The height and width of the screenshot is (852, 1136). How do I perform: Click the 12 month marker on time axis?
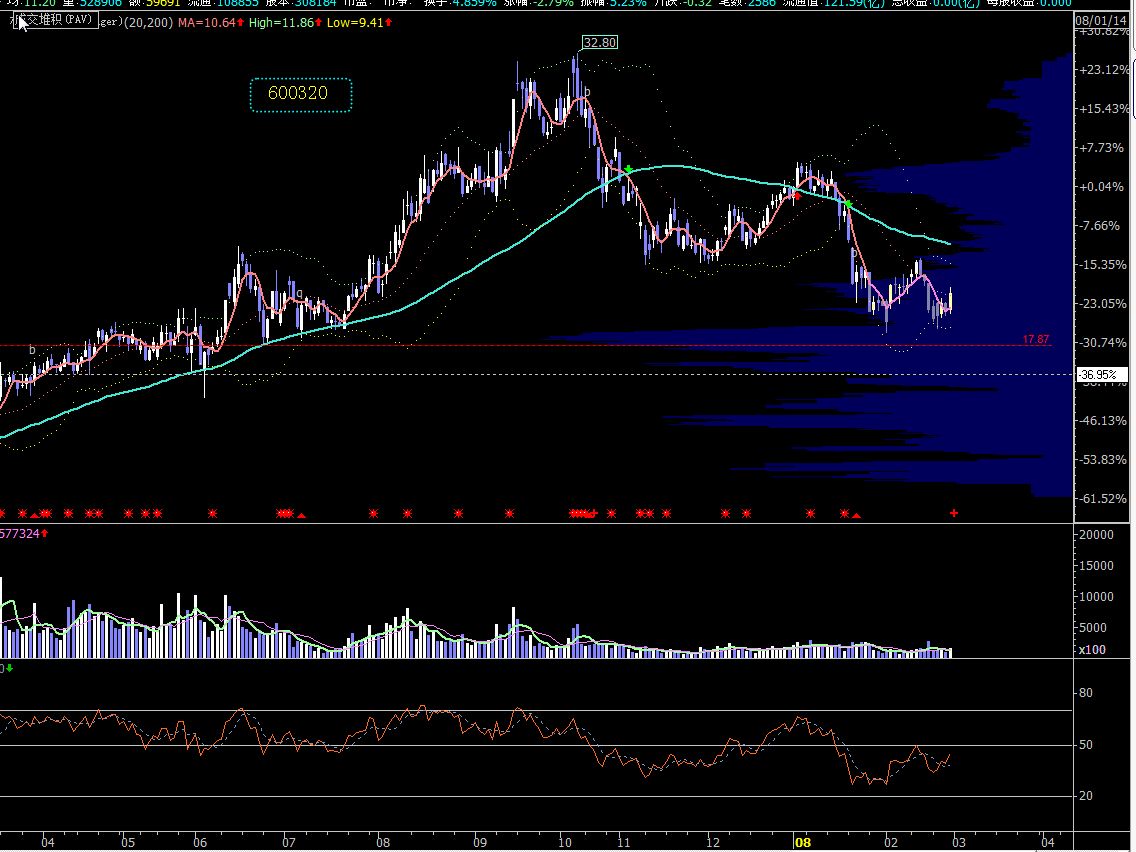[x=713, y=843]
